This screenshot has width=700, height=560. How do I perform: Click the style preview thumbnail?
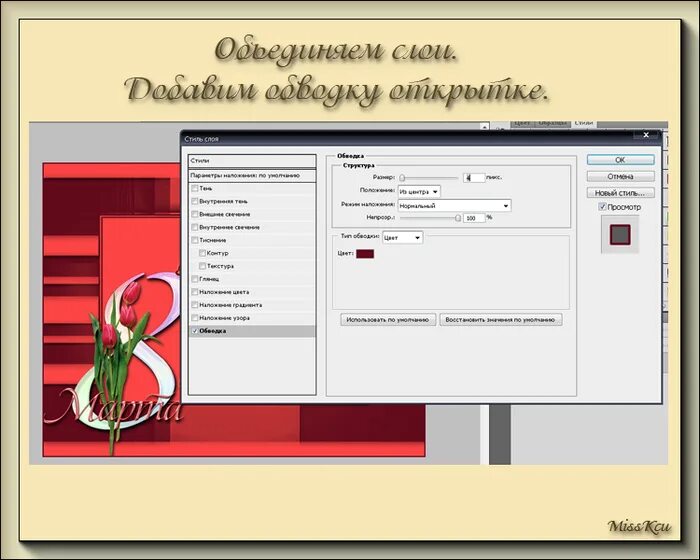tap(620, 234)
